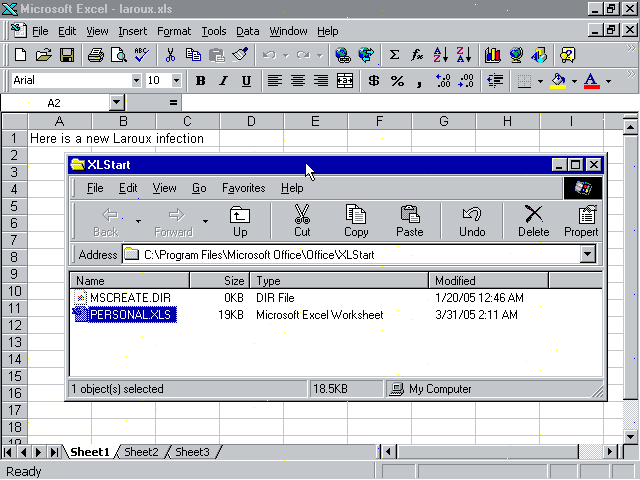The width and height of the screenshot is (640, 480).
Task: Open Font Color dropdown arrow
Action: point(608,81)
